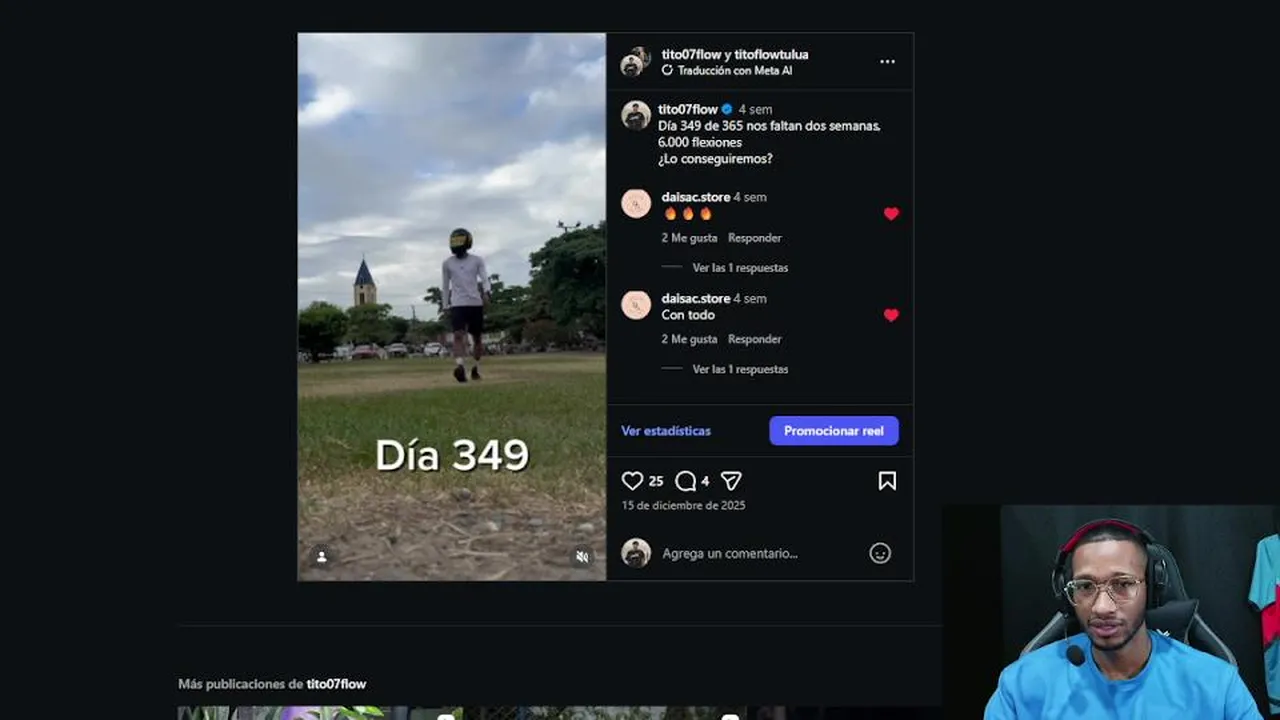Open daisac.store avatar on 'Con todo' comment

636,304
